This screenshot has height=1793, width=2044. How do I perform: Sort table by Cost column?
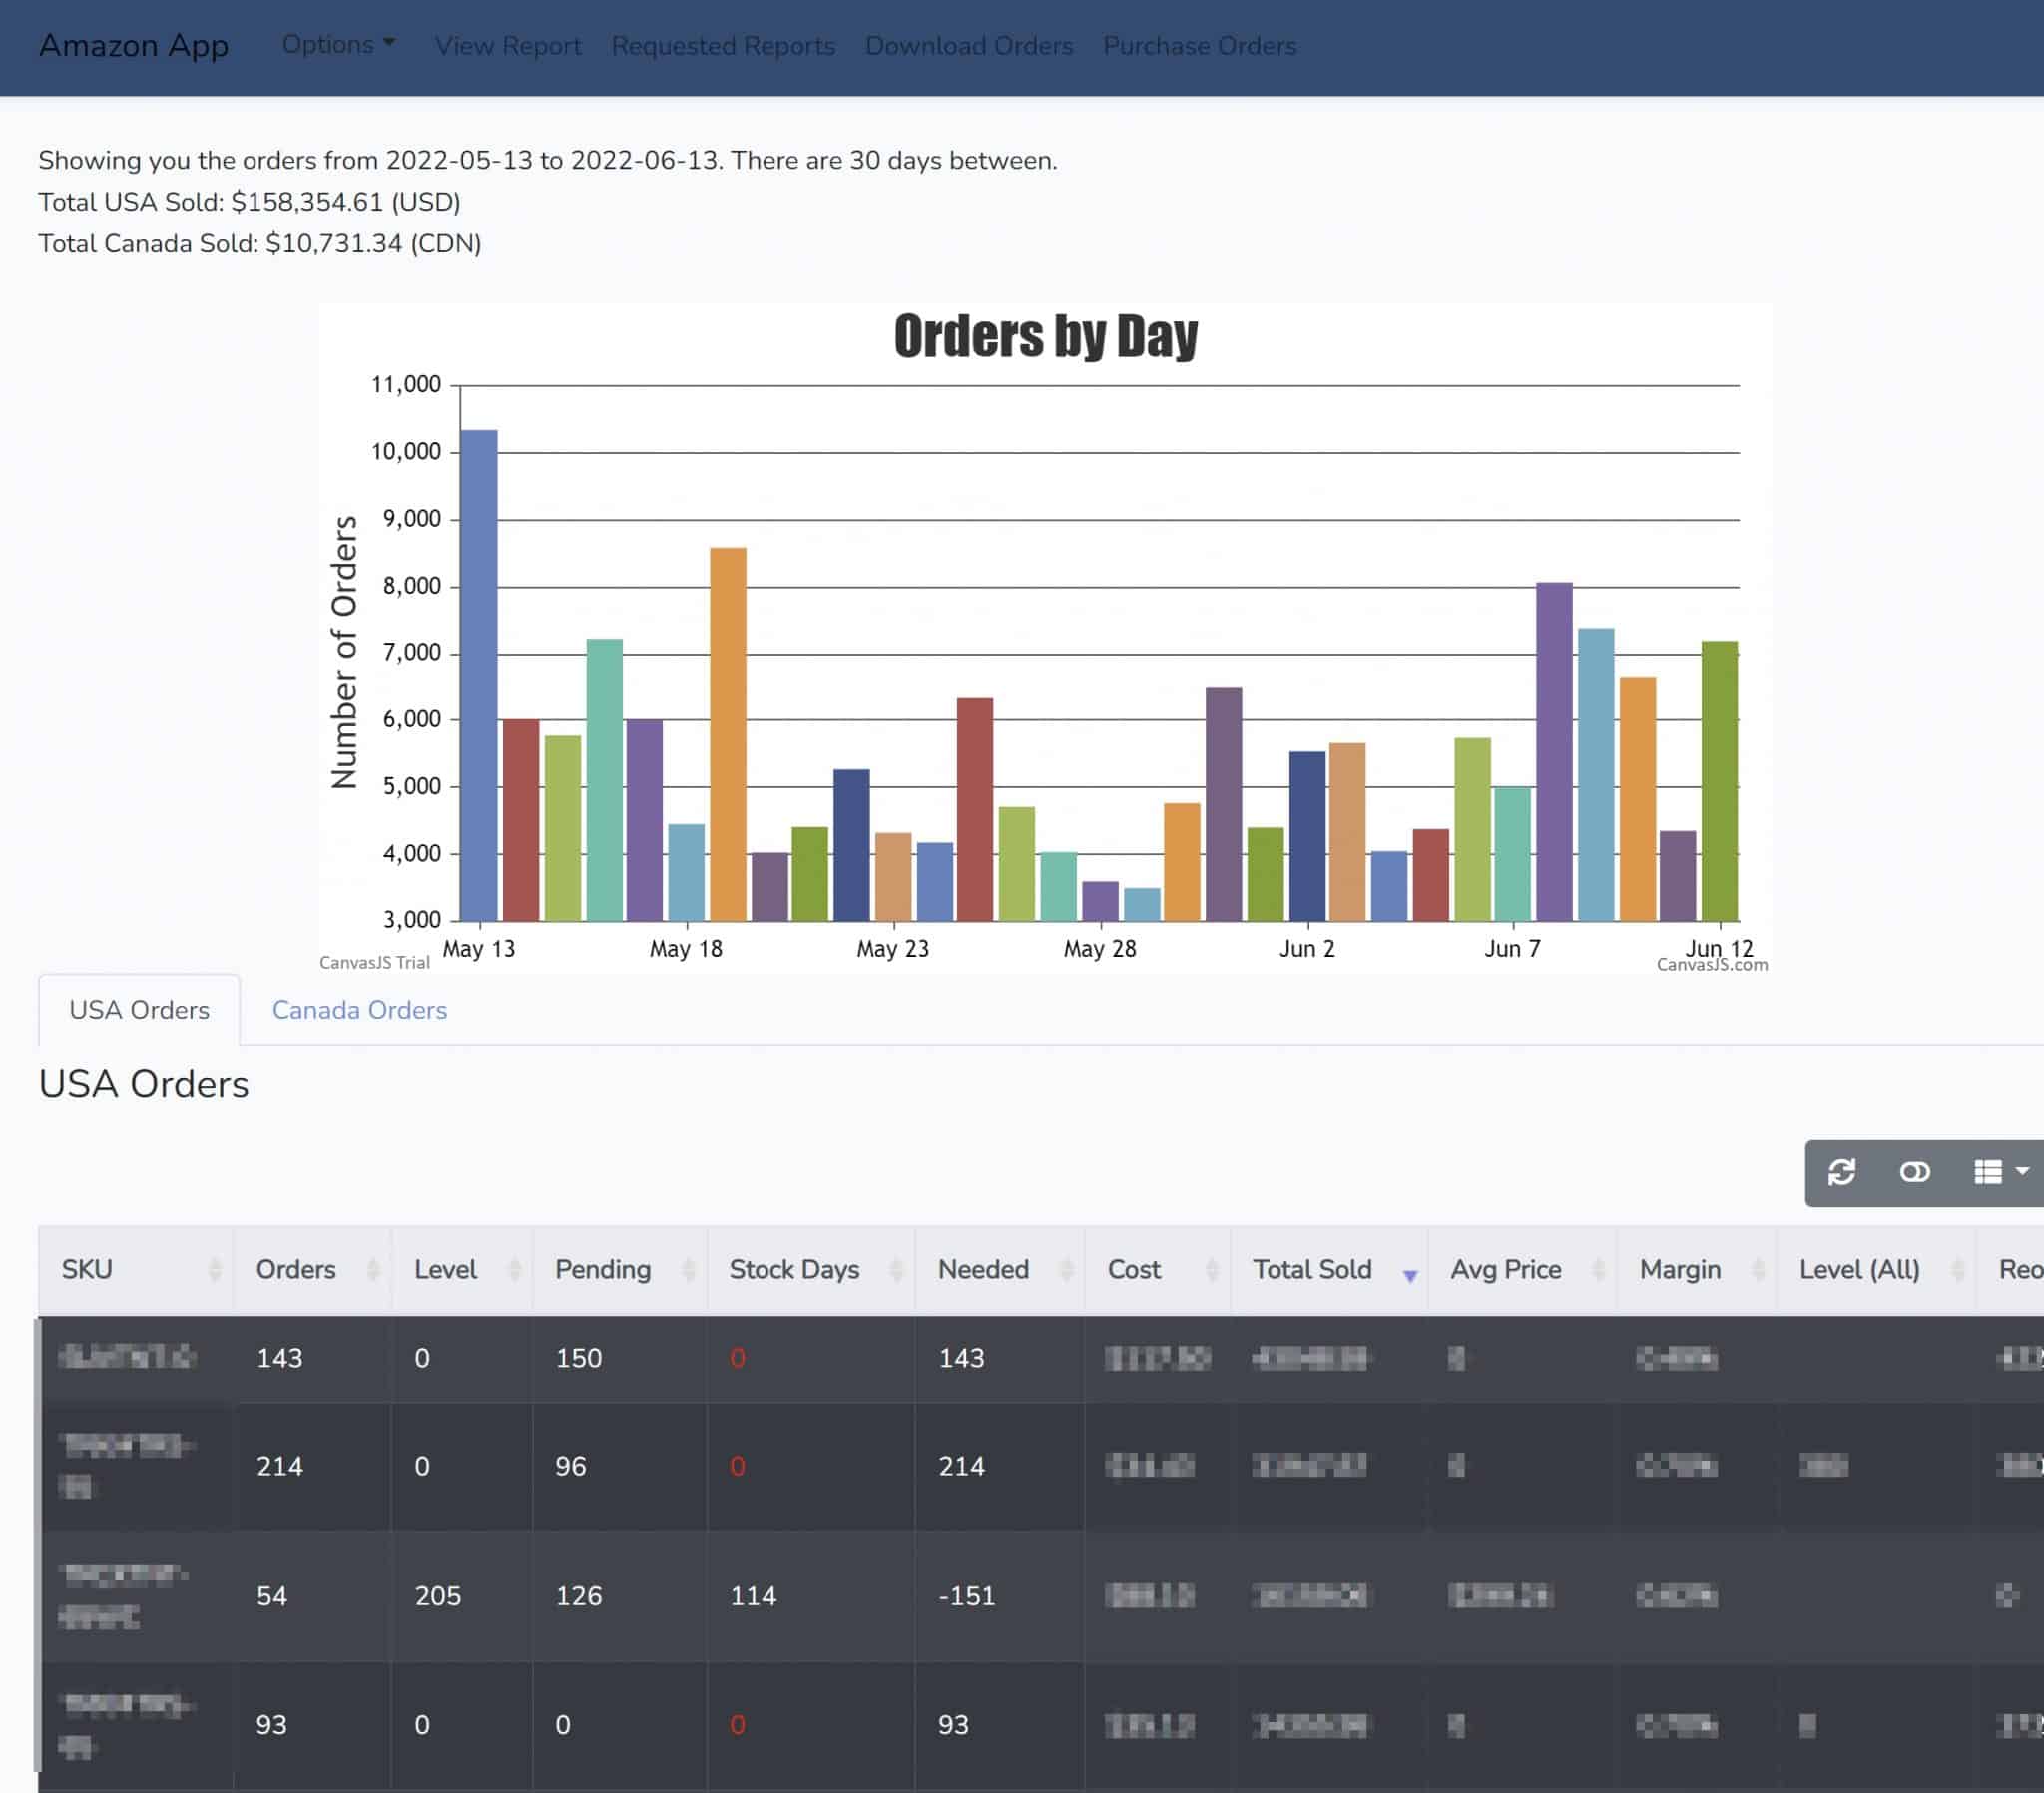point(1158,1270)
